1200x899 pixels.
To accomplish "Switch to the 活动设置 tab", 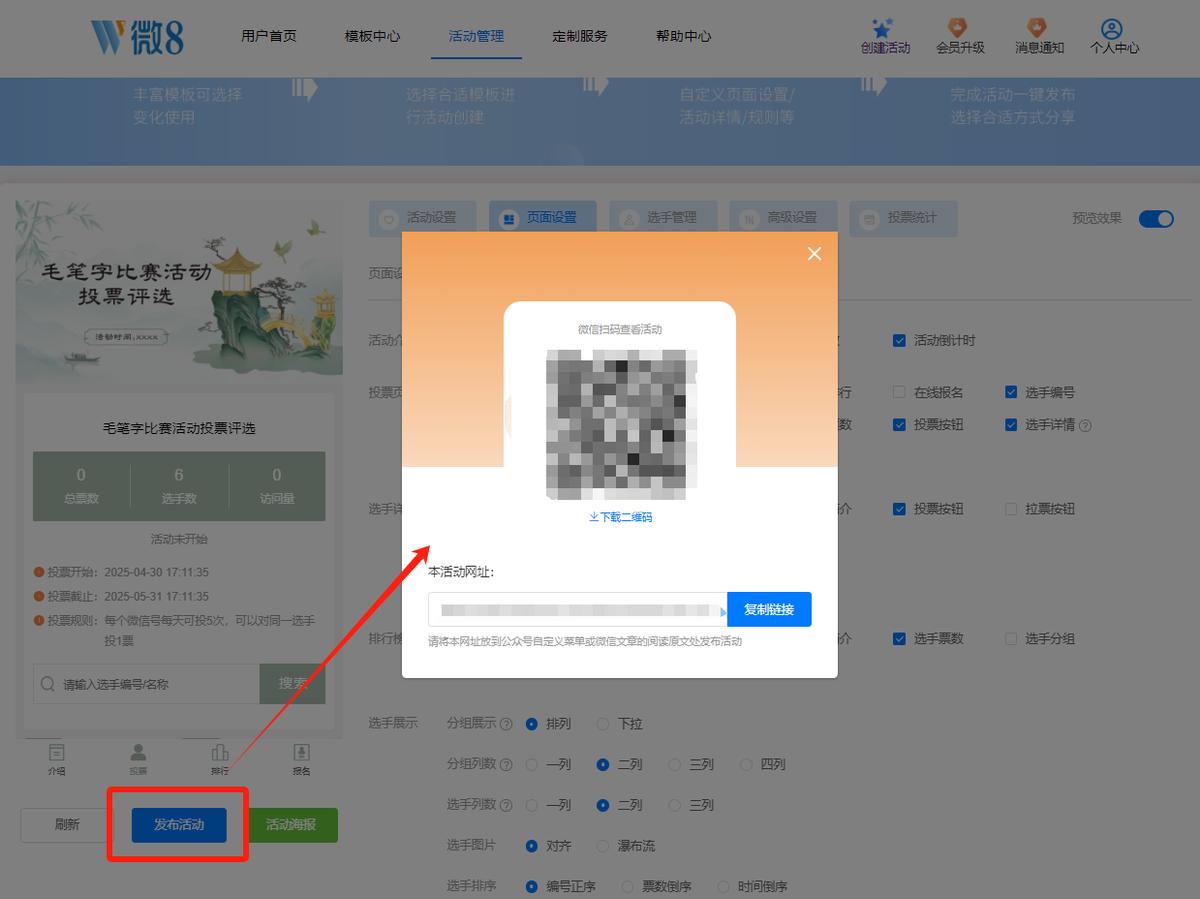I will (x=422, y=218).
